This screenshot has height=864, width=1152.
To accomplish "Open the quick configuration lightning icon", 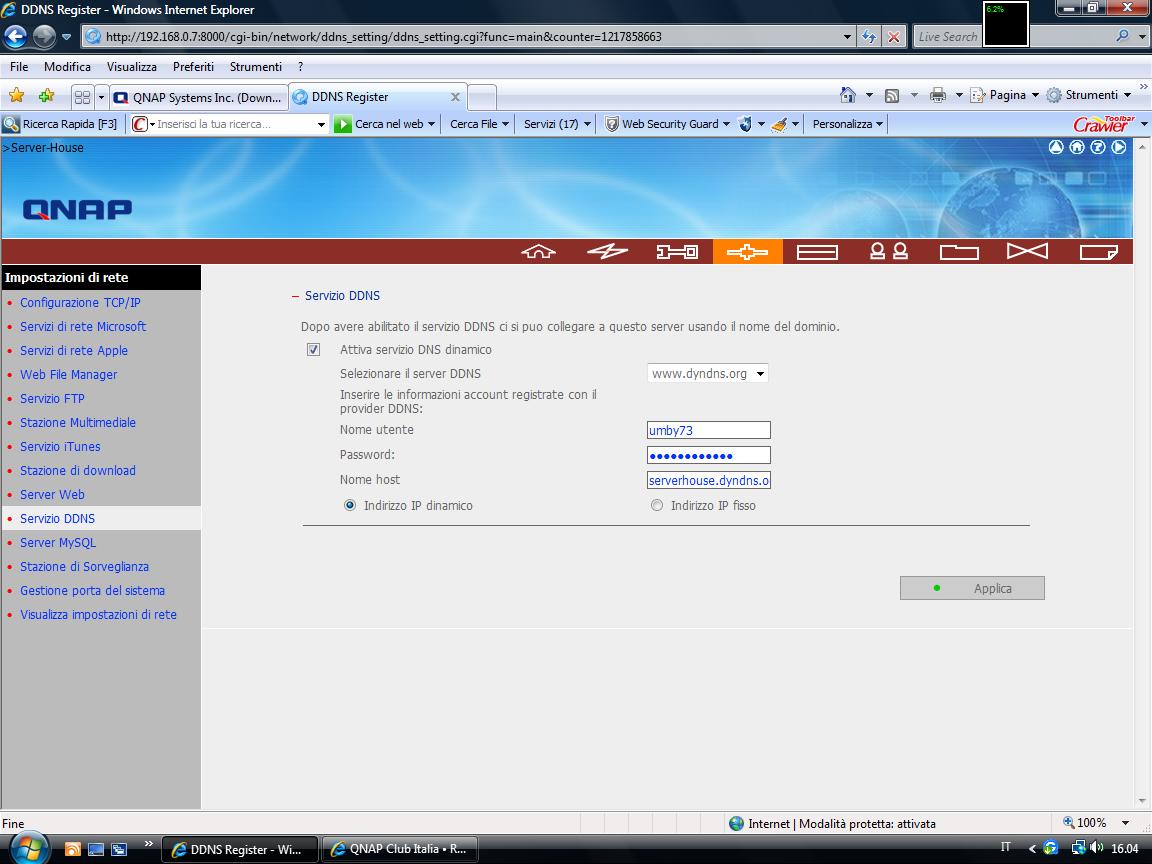I will tap(607, 252).
